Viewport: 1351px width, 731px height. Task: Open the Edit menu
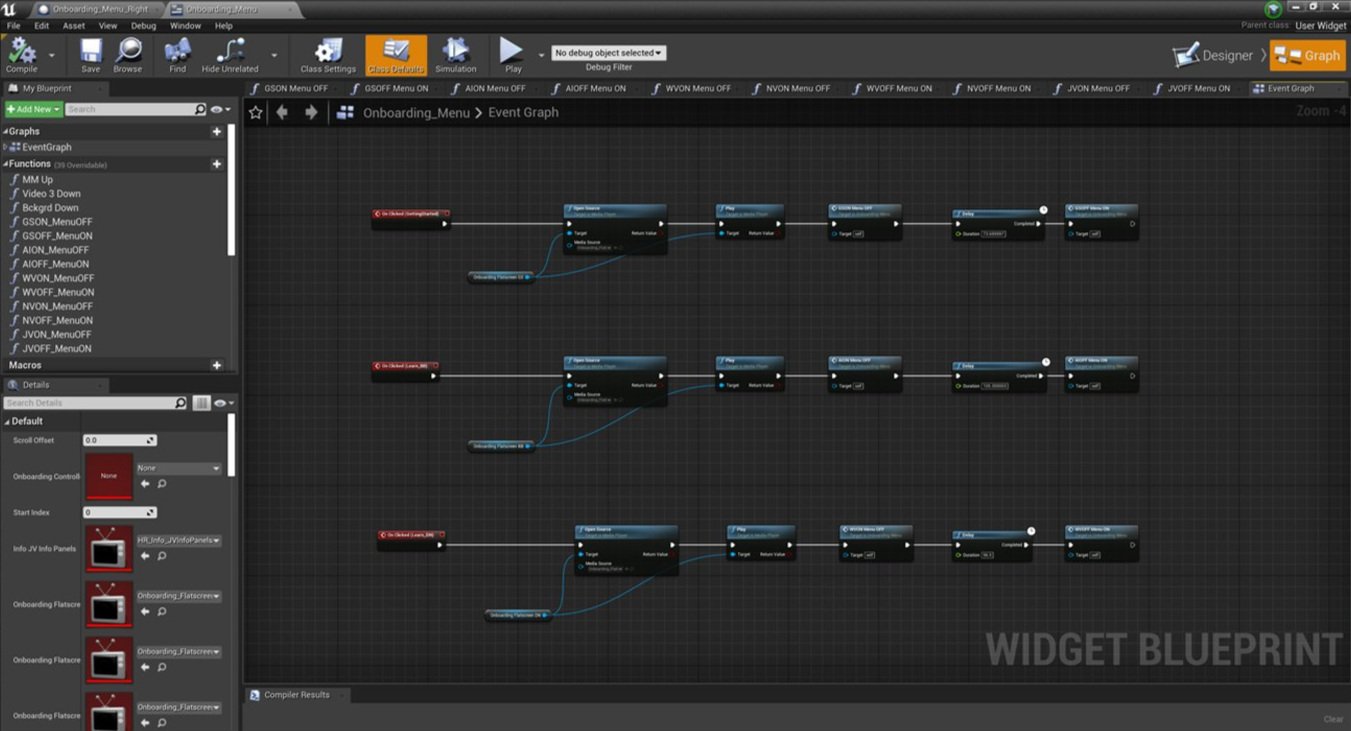[x=42, y=26]
